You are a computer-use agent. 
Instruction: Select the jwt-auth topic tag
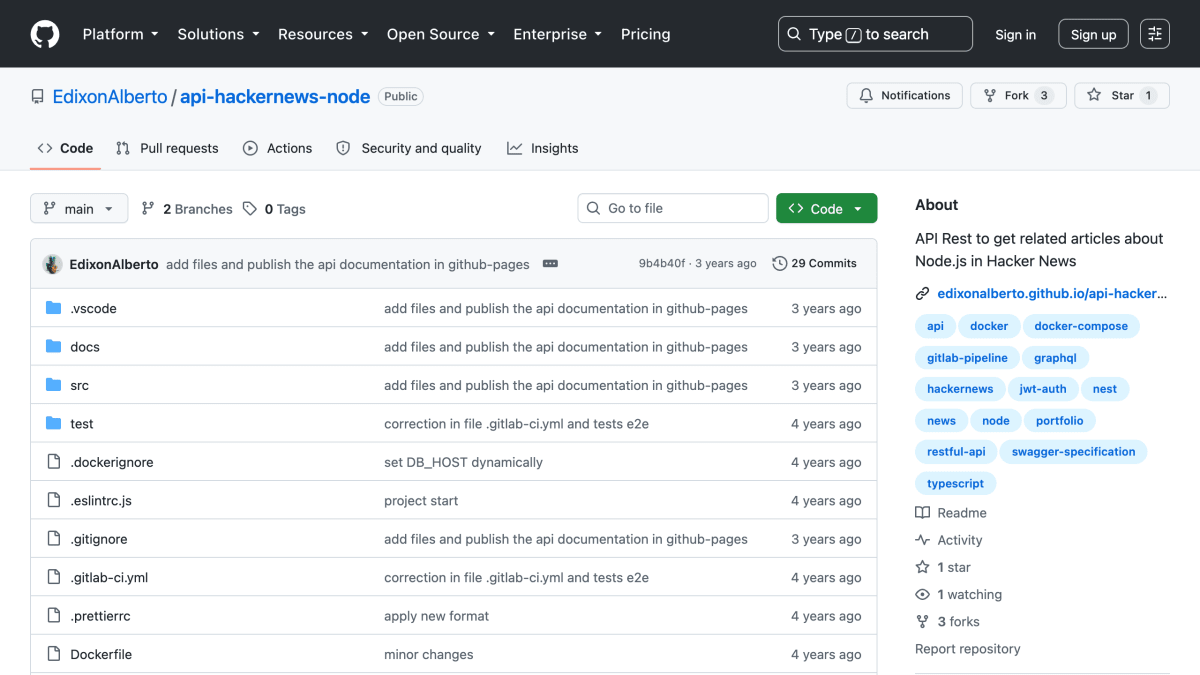pyautogui.click(x=1042, y=389)
